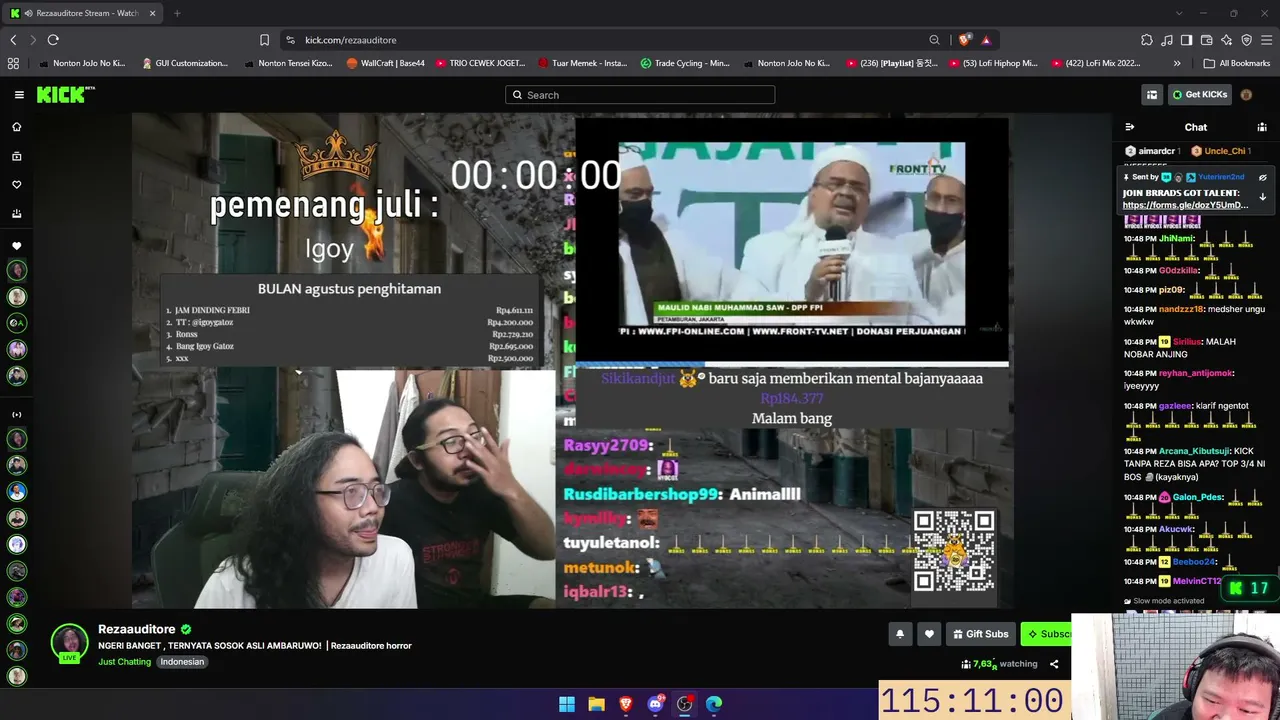Open Brave browser from the taskbar
Image resolution: width=1280 pixels, height=720 pixels.
tap(626, 704)
